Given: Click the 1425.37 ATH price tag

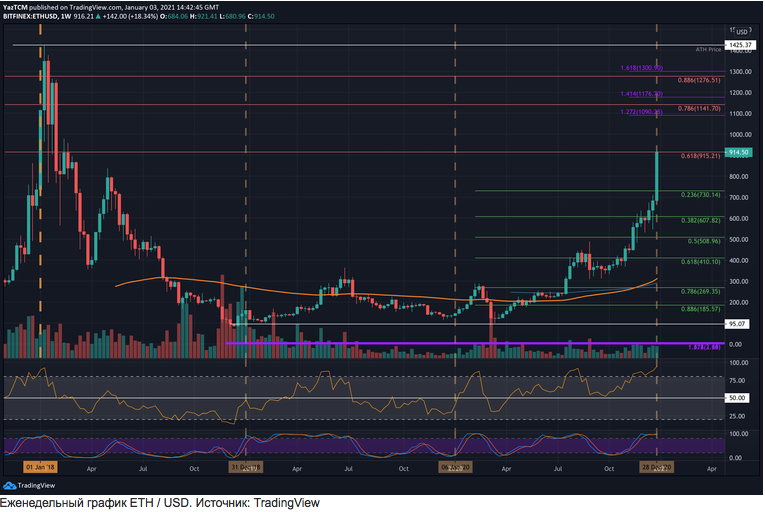Looking at the screenshot, I should (x=740, y=45).
